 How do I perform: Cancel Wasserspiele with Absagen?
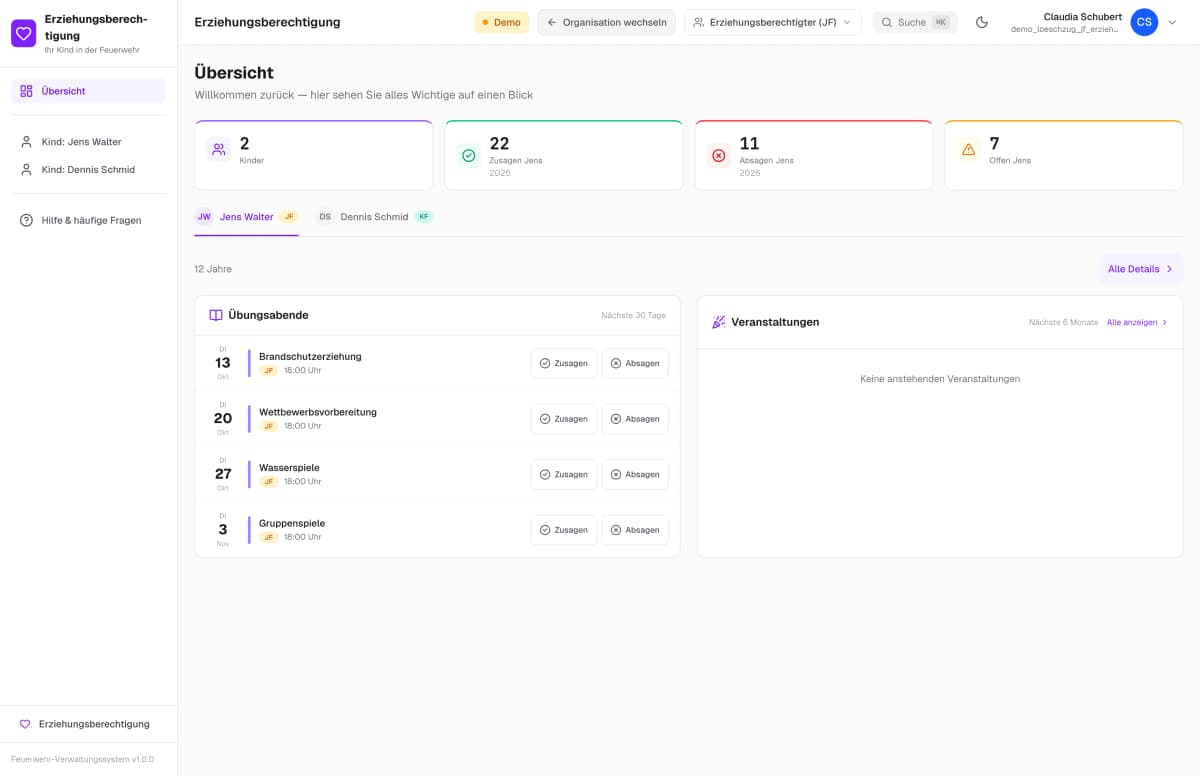(635, 474)
